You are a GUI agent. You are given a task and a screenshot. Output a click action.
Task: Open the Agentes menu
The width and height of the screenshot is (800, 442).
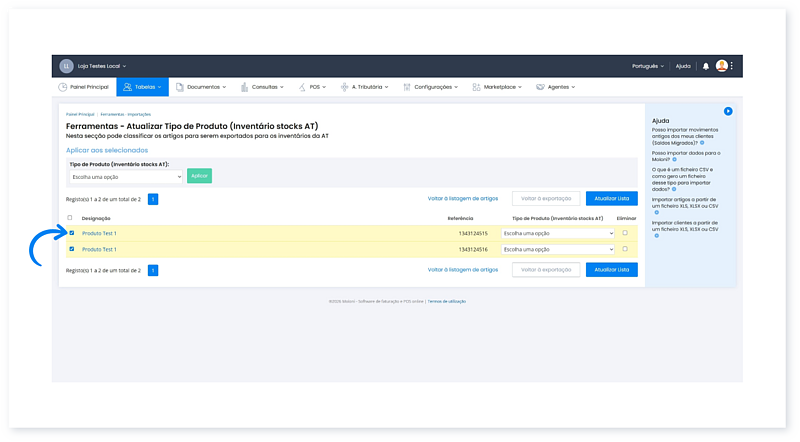[556, 87]
